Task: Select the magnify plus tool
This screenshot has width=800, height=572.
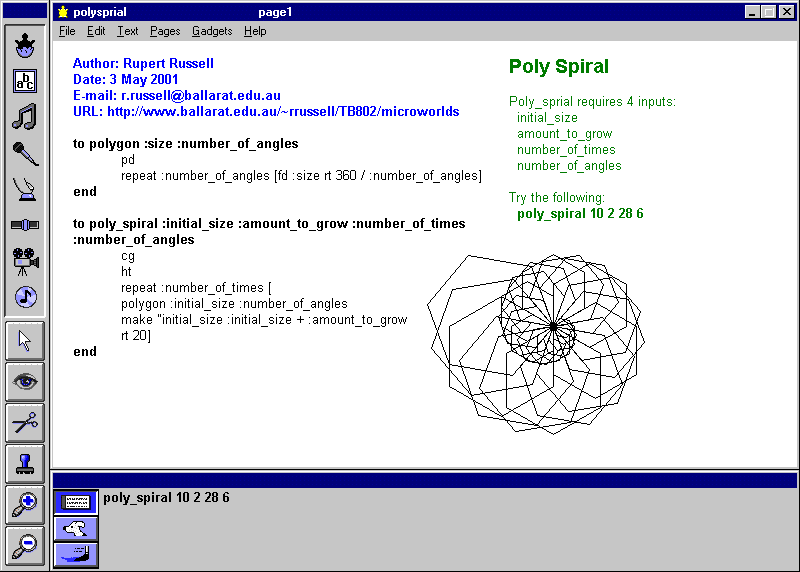Action: point(25,505)
